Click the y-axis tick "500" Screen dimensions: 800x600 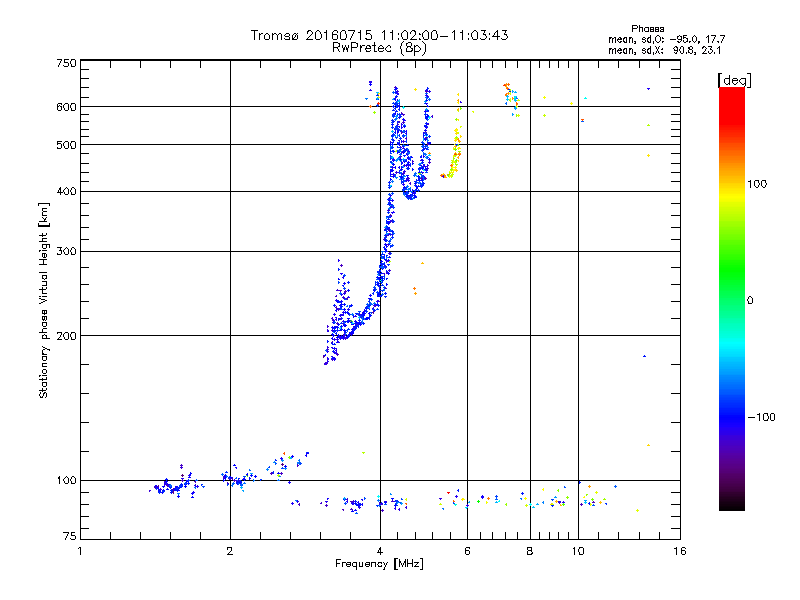click(67, 145)
